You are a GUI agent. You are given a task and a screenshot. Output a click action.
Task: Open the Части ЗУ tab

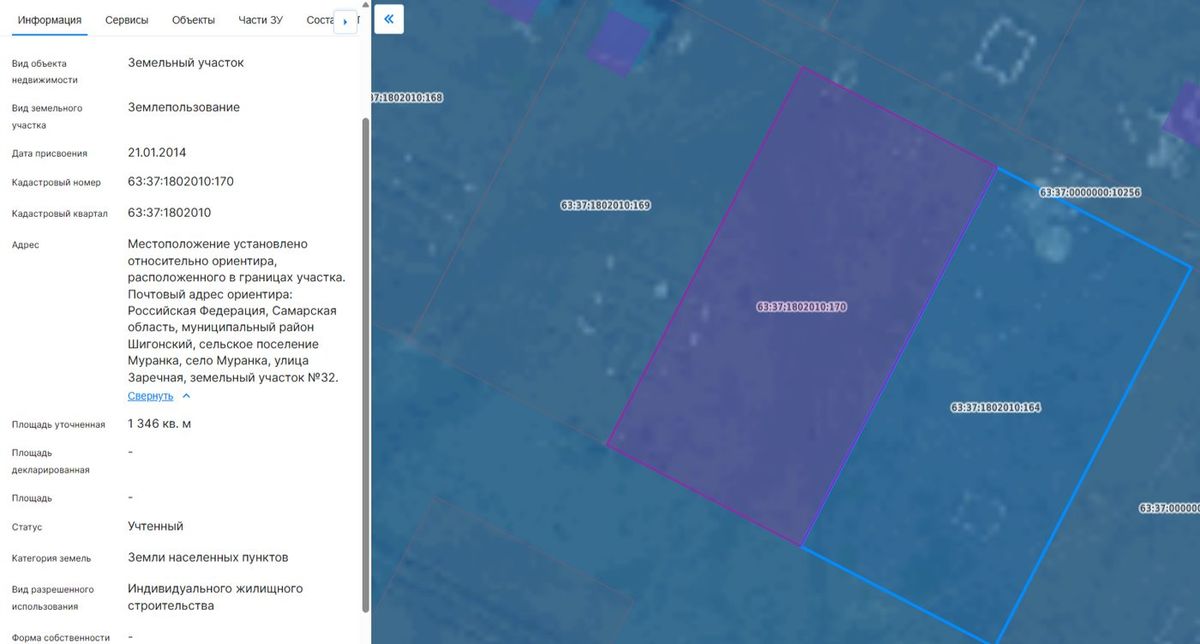(x=260, y=20)
